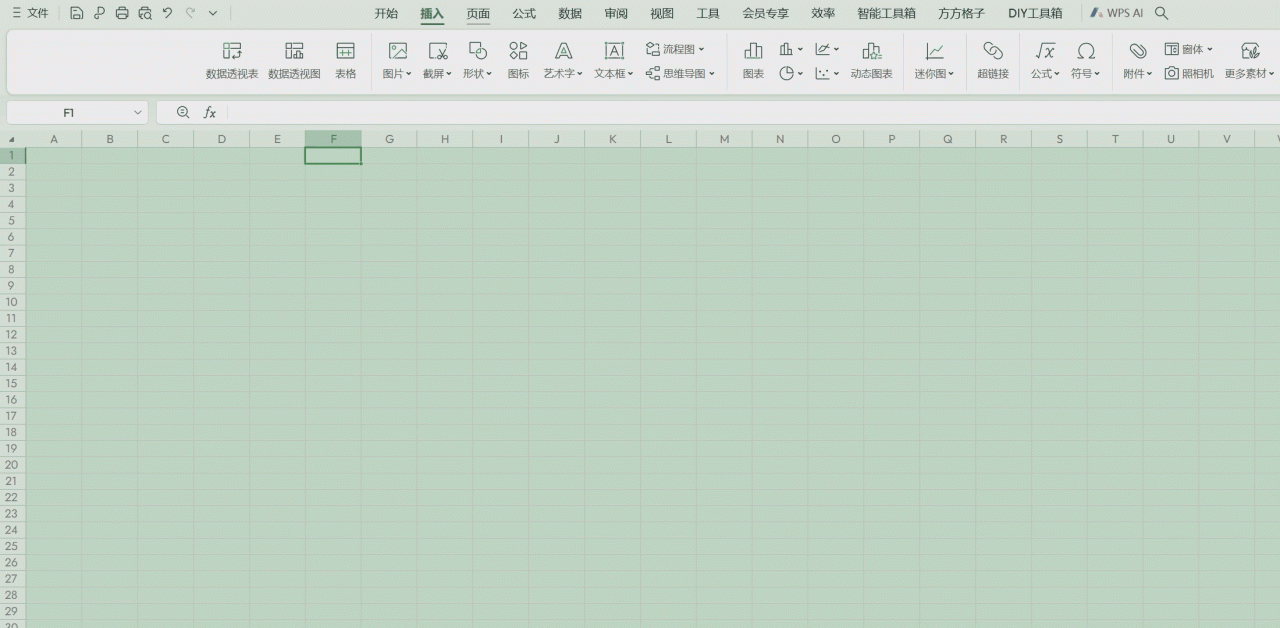Screen dimensions: 1280x628
Task: Expand the 文本框 text box dropdown
Action: tap(614, 61)
